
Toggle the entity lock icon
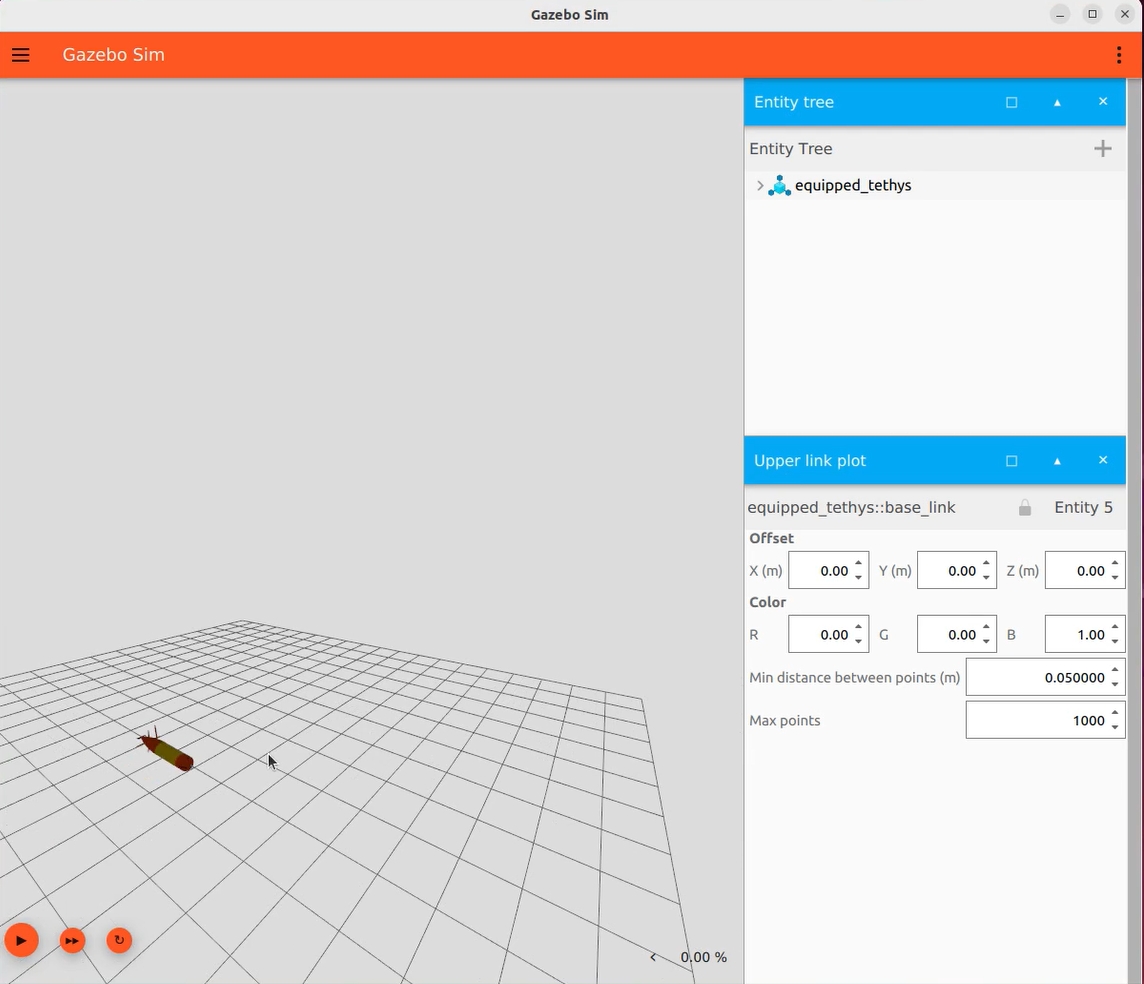pyautogui.click(x=1024, y=508)
